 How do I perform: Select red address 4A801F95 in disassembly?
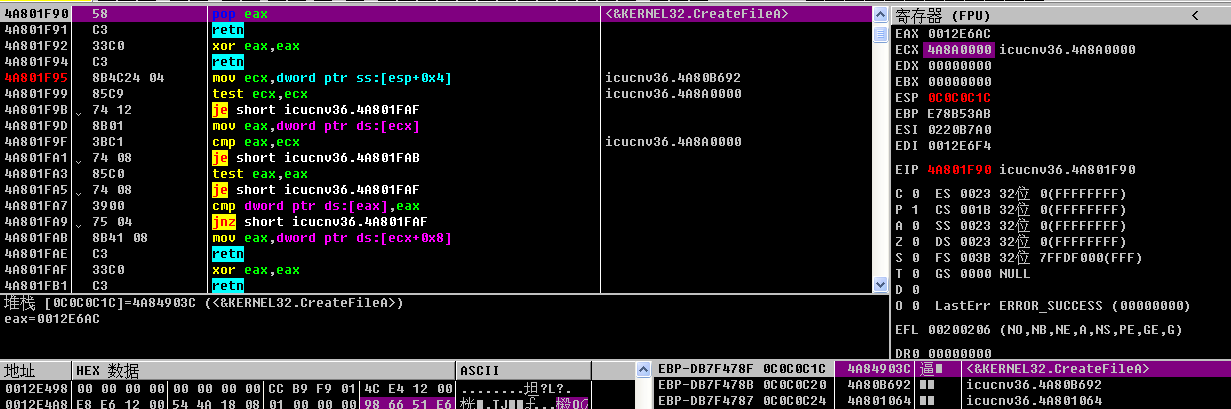pyautogui.click(x=36, y=78)
